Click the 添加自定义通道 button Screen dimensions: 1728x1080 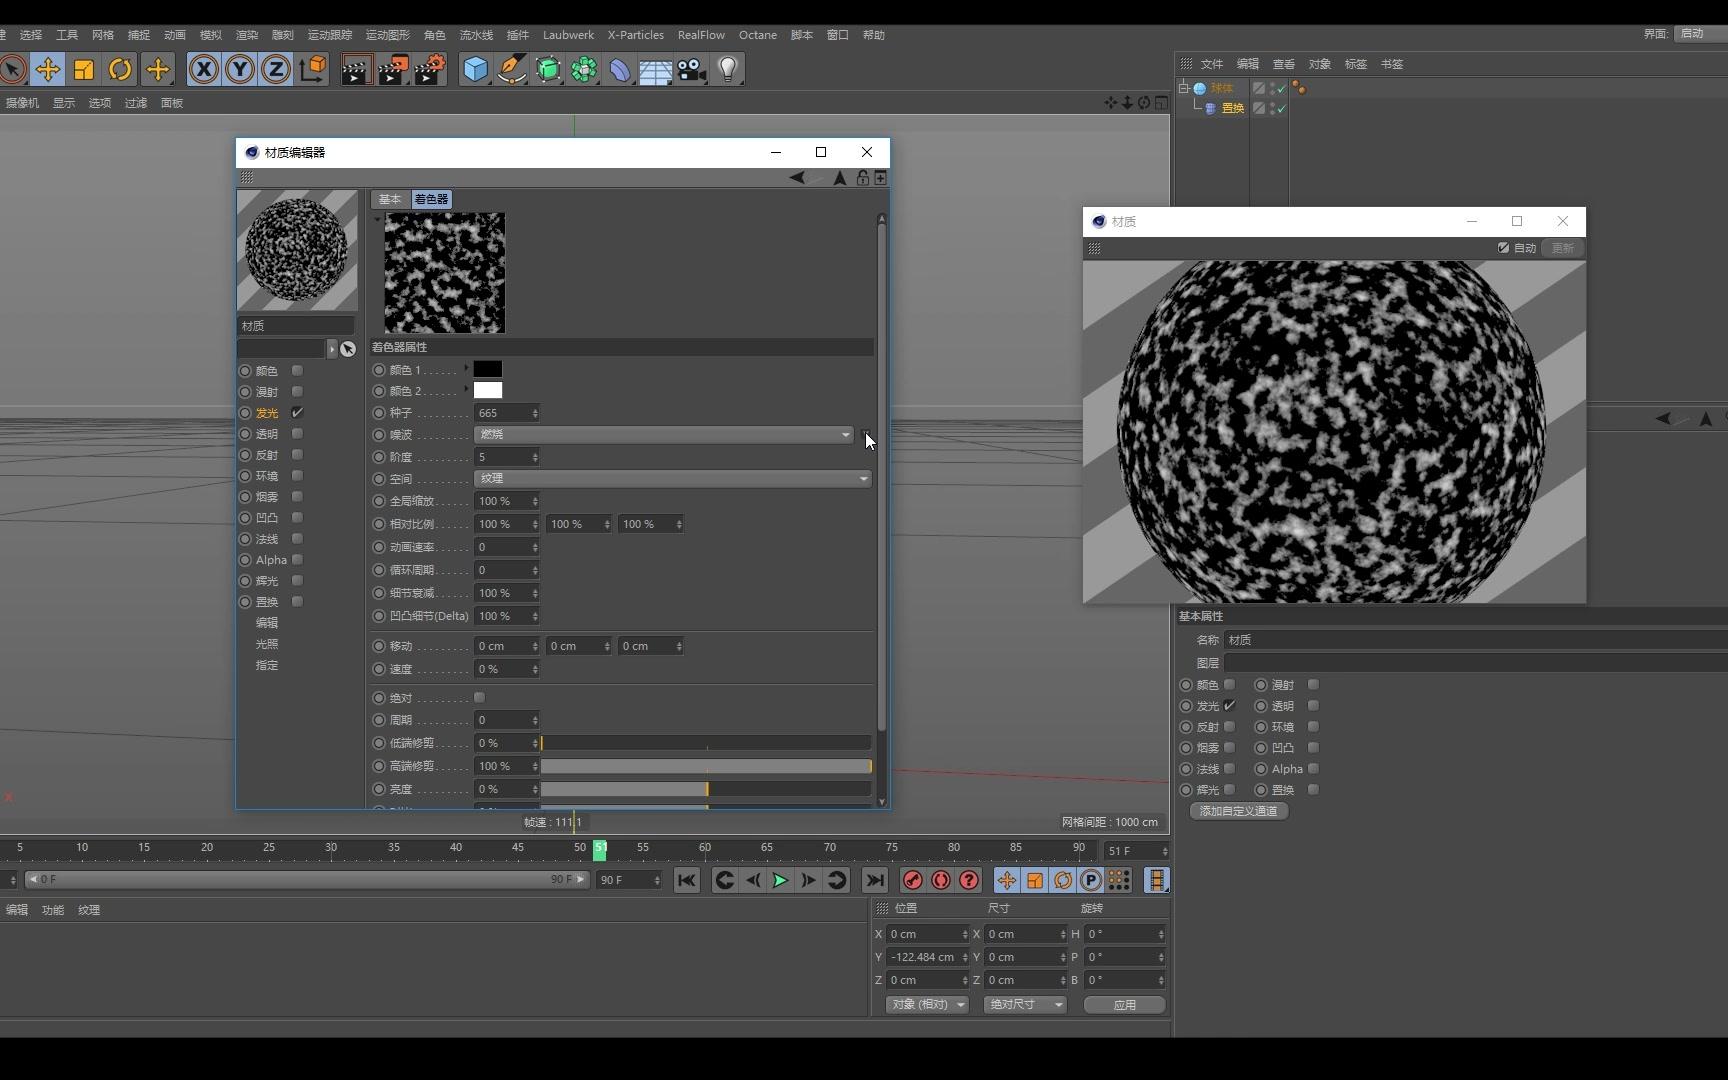click(x=1238, y=811)
